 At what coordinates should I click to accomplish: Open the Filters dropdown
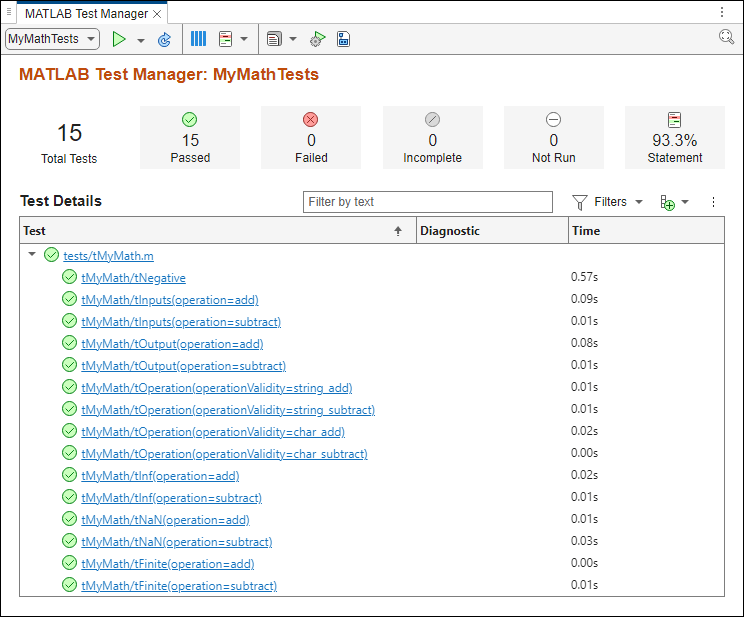608,202
